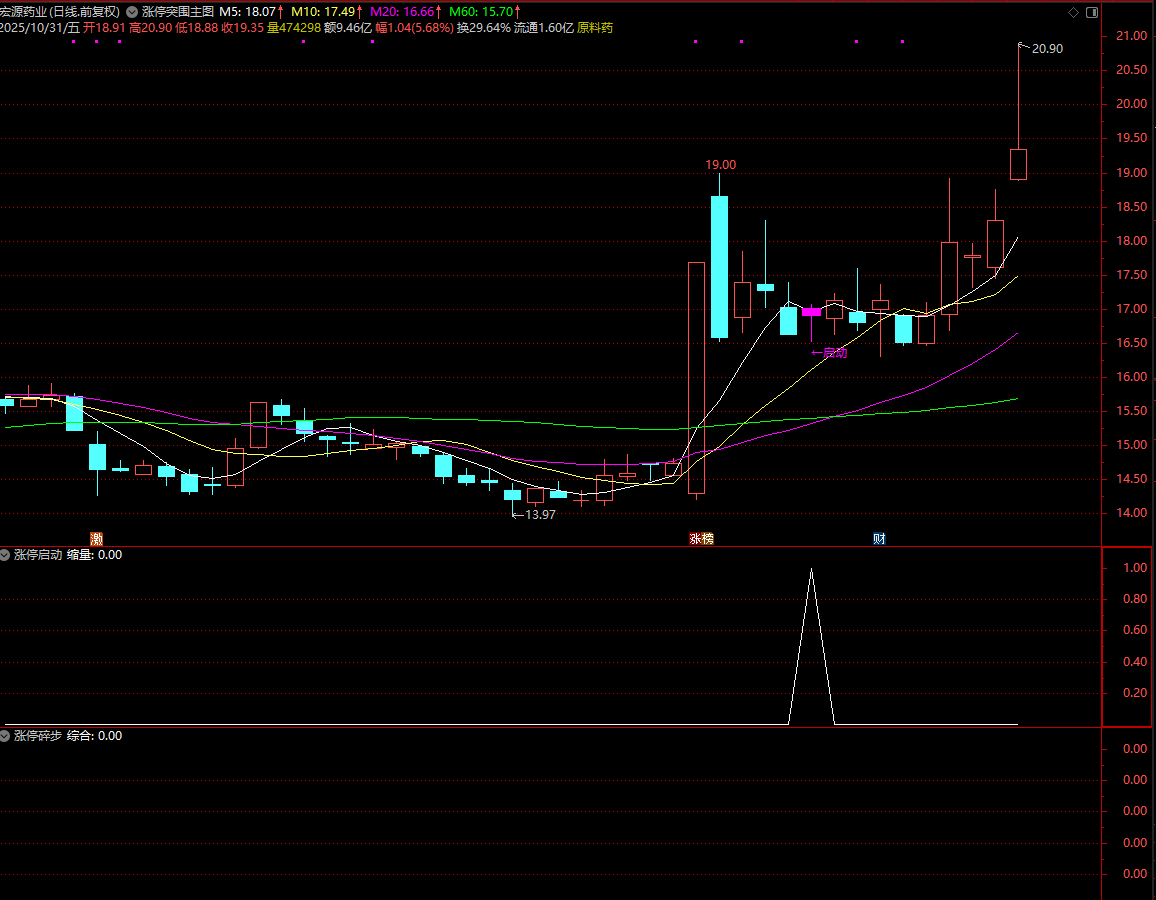Image resolution: width=1156 pixels, height=900 pixels.
Task: Click the 涨停碎步 sub-chart title
Action: pyautogui.click(x=38, y=736)
